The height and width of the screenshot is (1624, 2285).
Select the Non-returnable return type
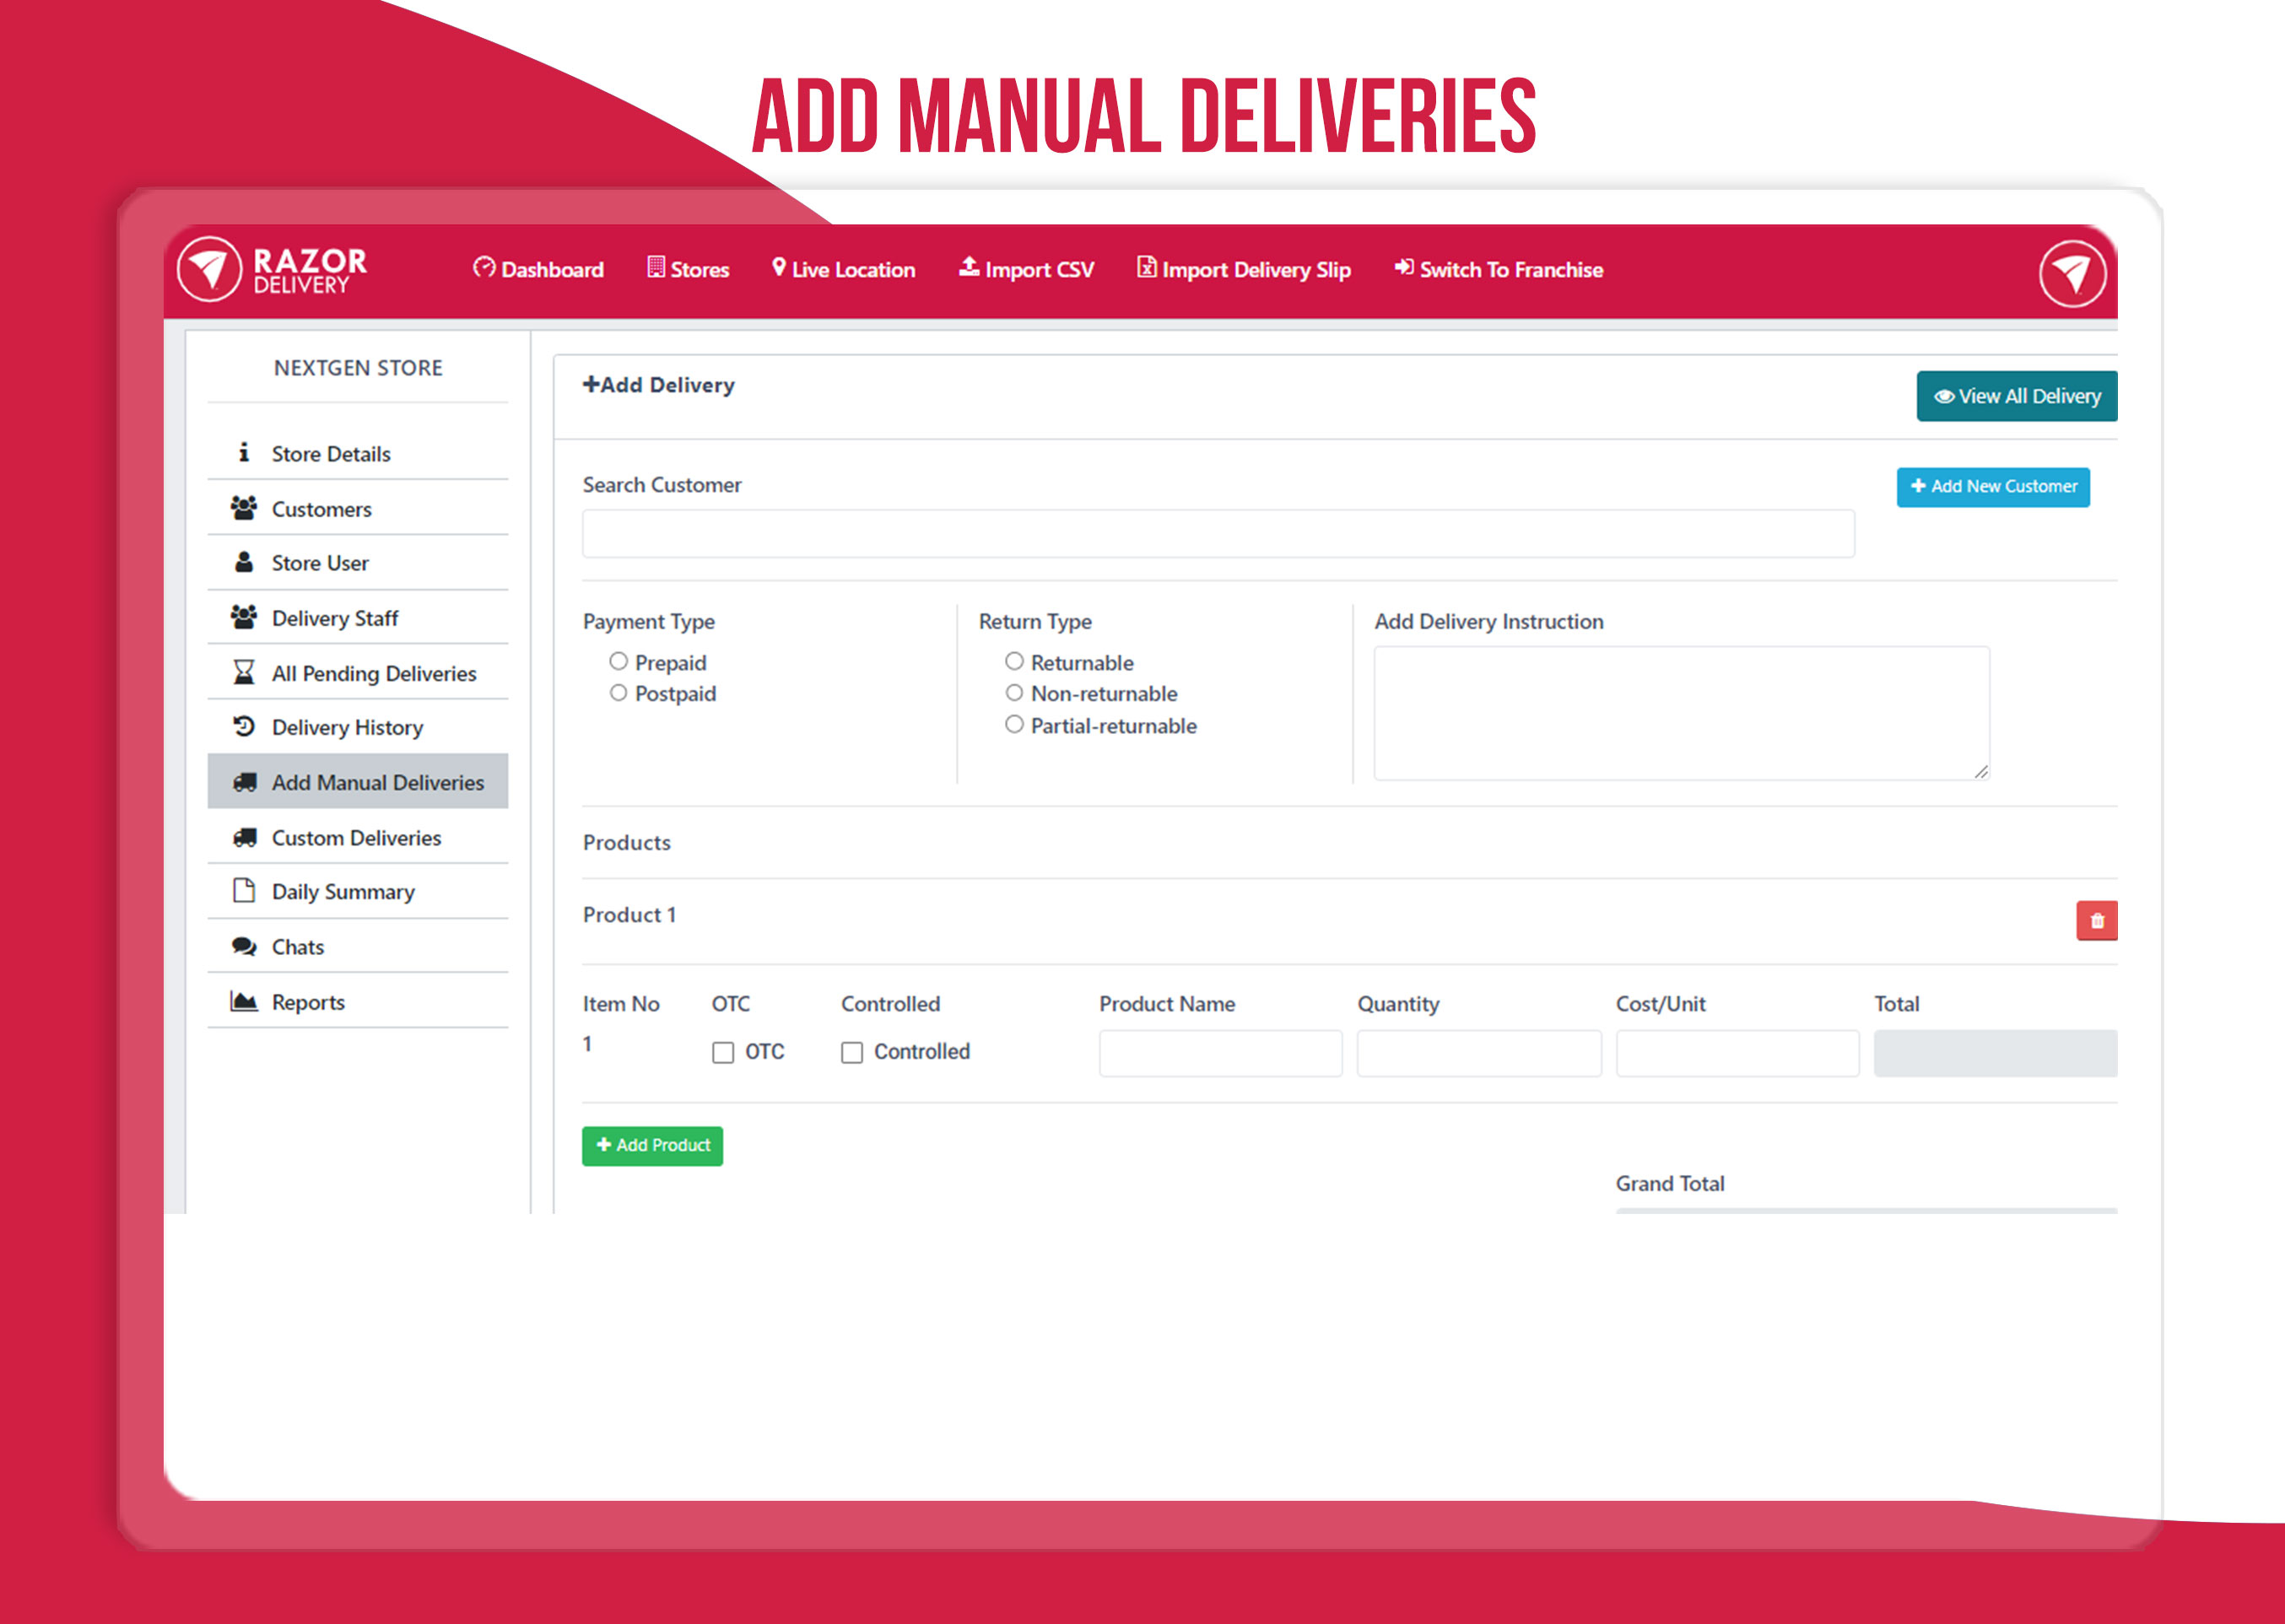1014,693
